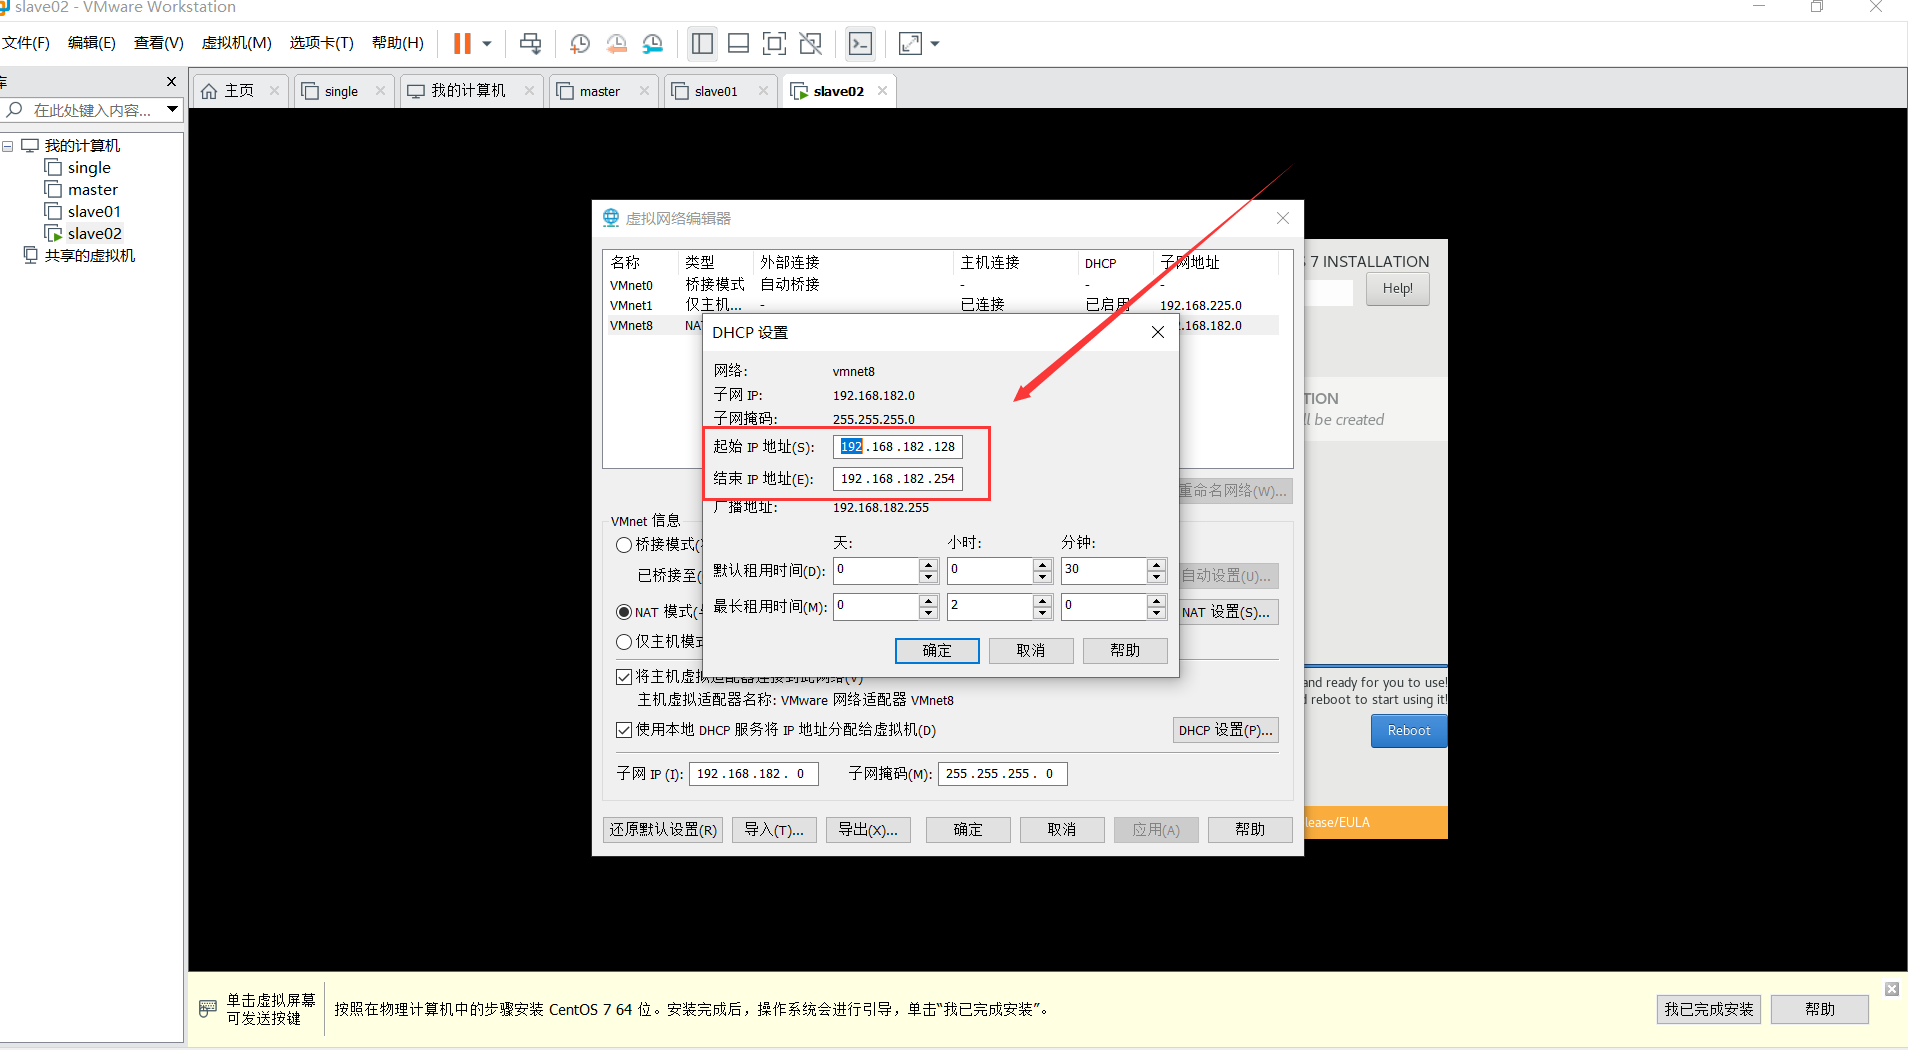Uncheck 使用本地 DHCP 服务 checkbox
The height and width of the screenshot is (1050, 1908).
coord(624,730)
